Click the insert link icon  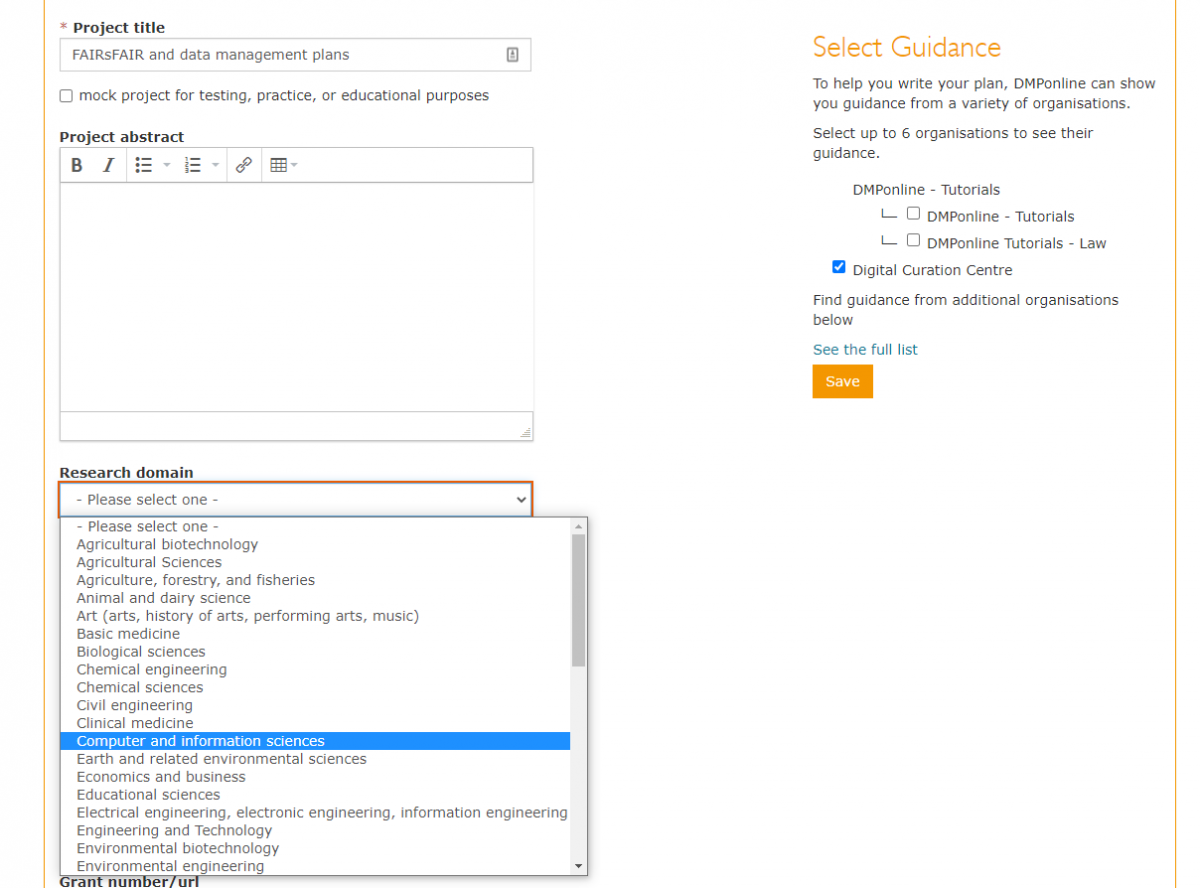[x=243, y=166]
